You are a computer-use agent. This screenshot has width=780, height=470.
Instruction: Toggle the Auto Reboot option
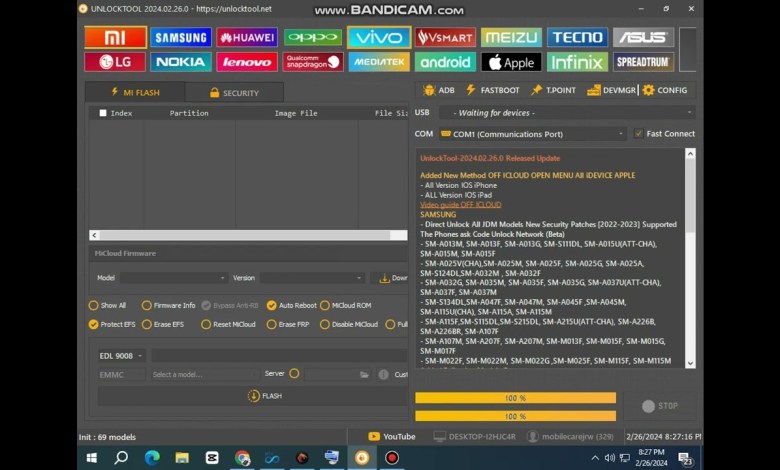pyautogui.click(x=292, y=305)
